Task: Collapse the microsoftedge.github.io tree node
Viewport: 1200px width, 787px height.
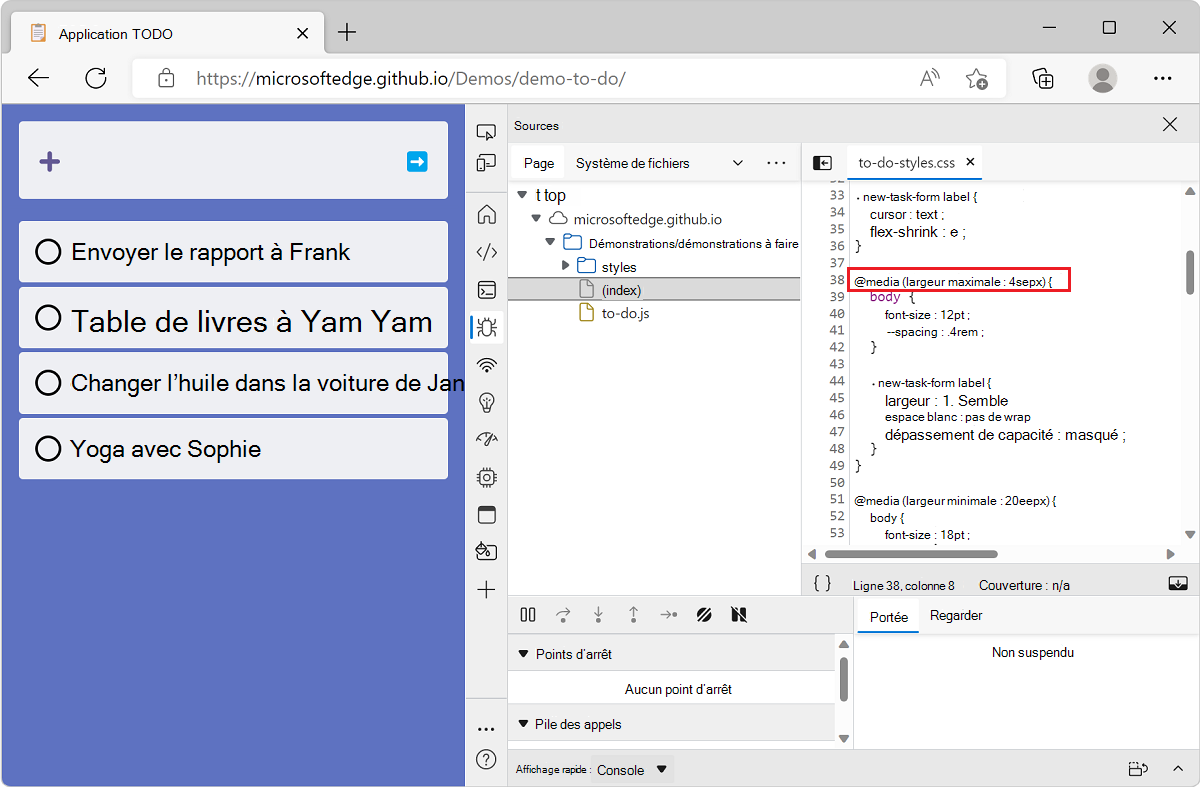Action: (x=536, y=218)
